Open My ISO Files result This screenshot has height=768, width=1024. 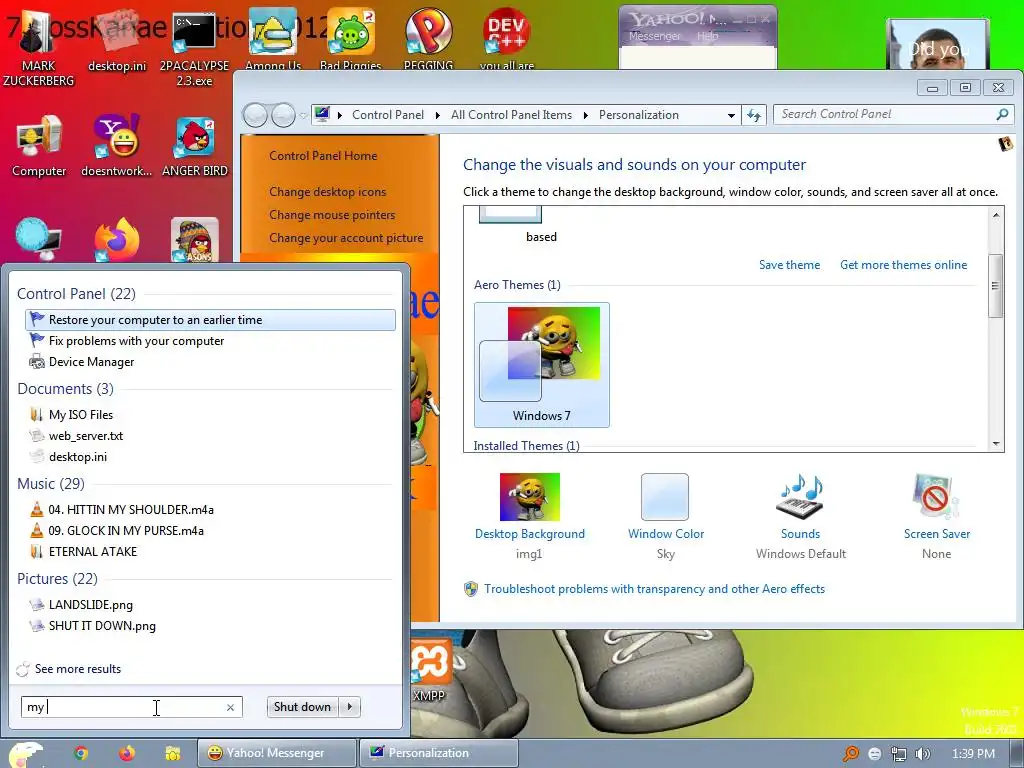click(210, 415)
